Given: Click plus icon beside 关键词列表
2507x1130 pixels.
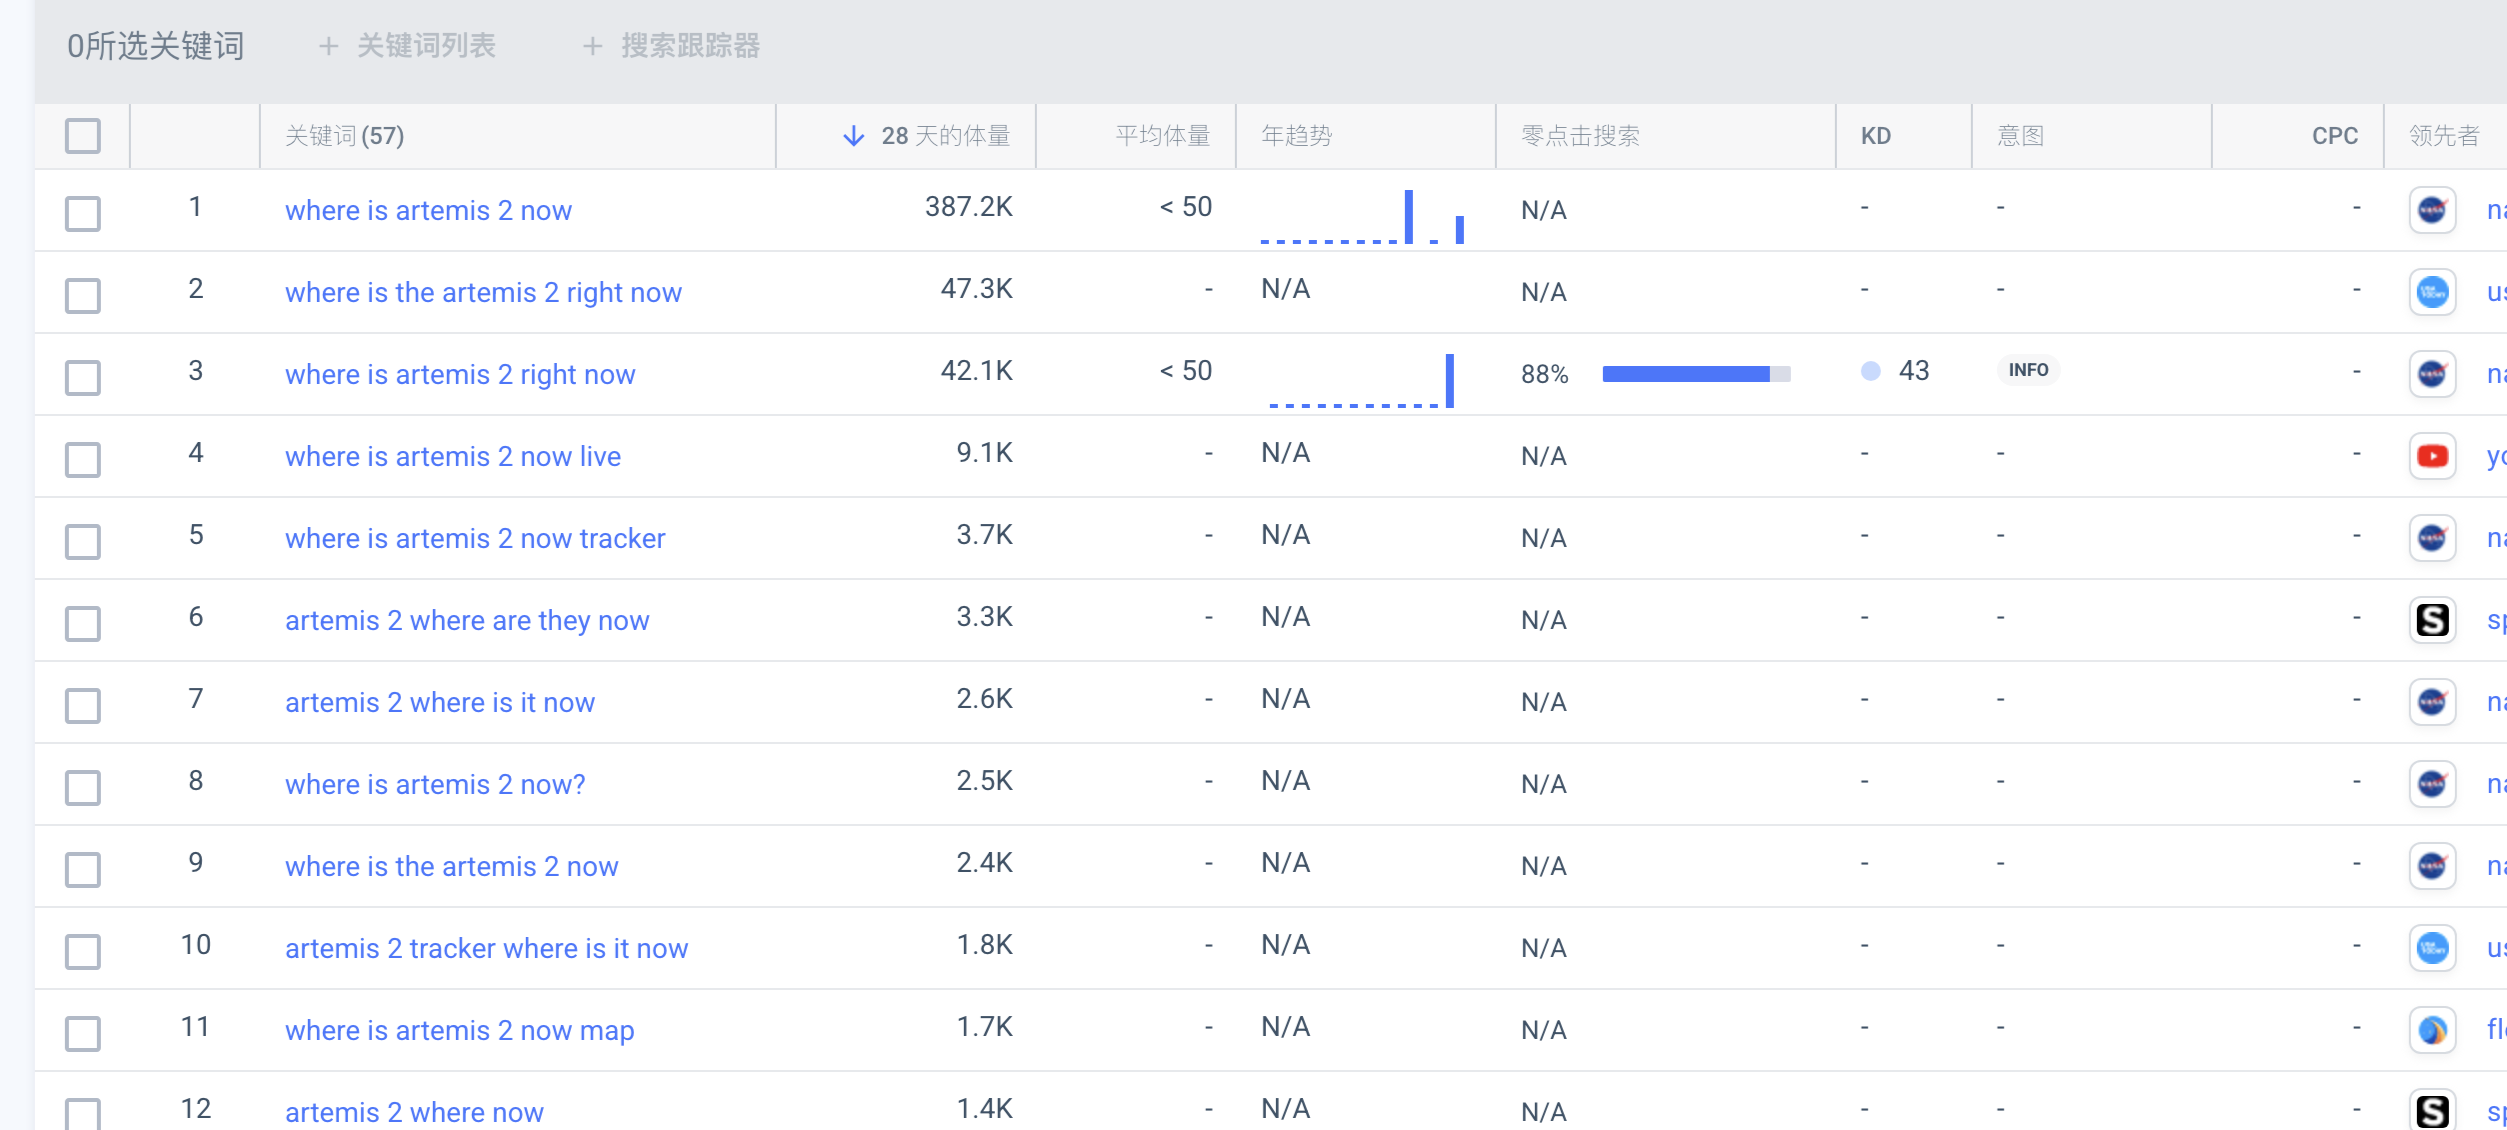Looking at the screenshot, I should 328,46.
